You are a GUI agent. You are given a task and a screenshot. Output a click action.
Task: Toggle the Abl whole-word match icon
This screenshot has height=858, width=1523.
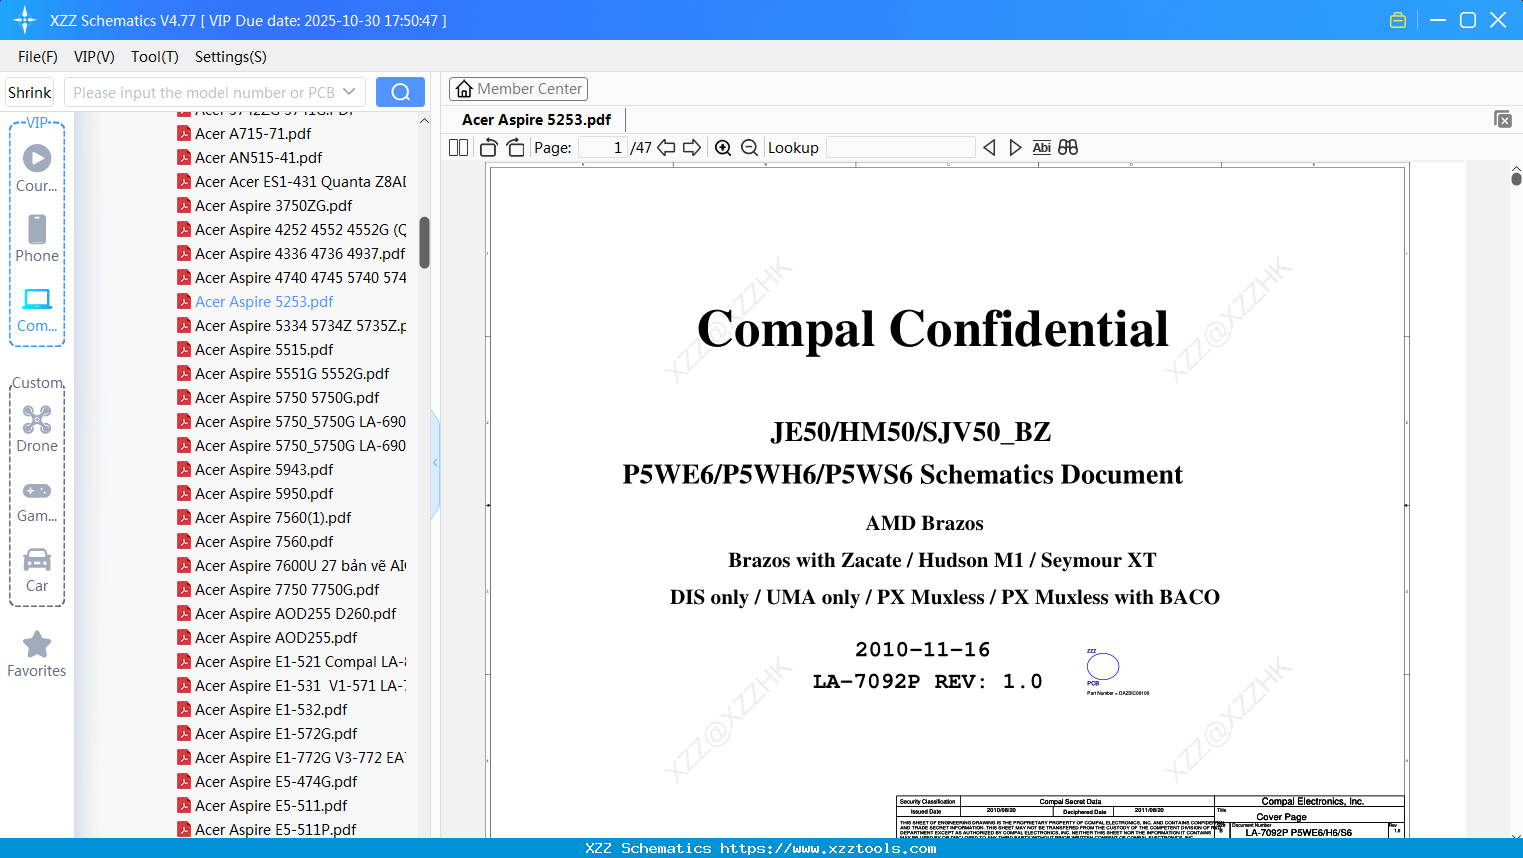tap(1041, 148)
